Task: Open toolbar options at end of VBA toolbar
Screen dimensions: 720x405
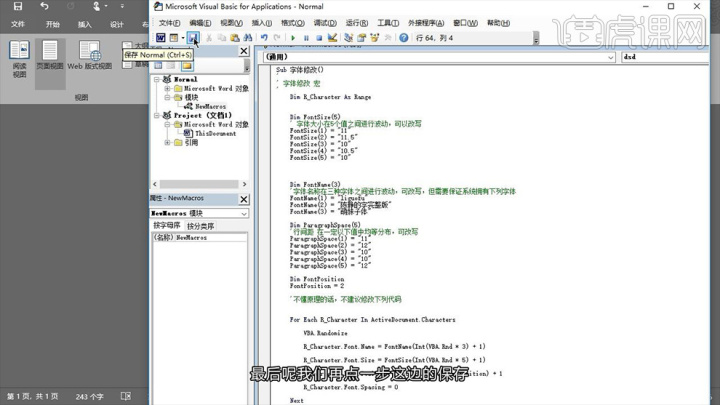Action: [536, 39]
